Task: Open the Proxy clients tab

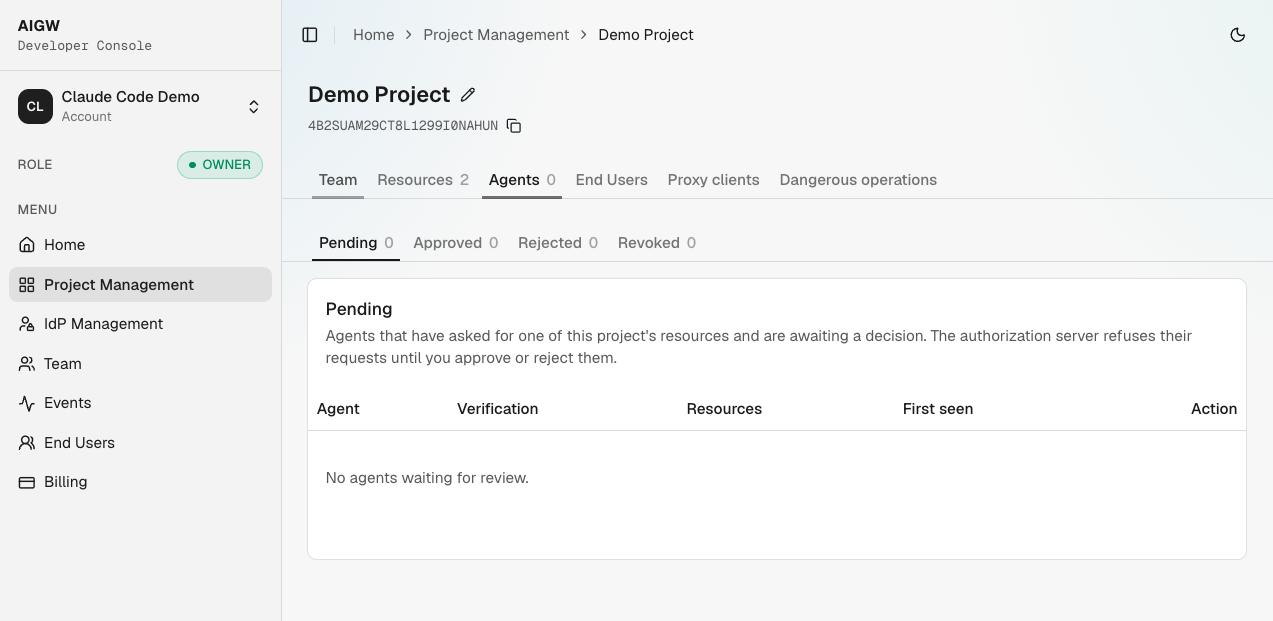Action: tap(713, 180)
